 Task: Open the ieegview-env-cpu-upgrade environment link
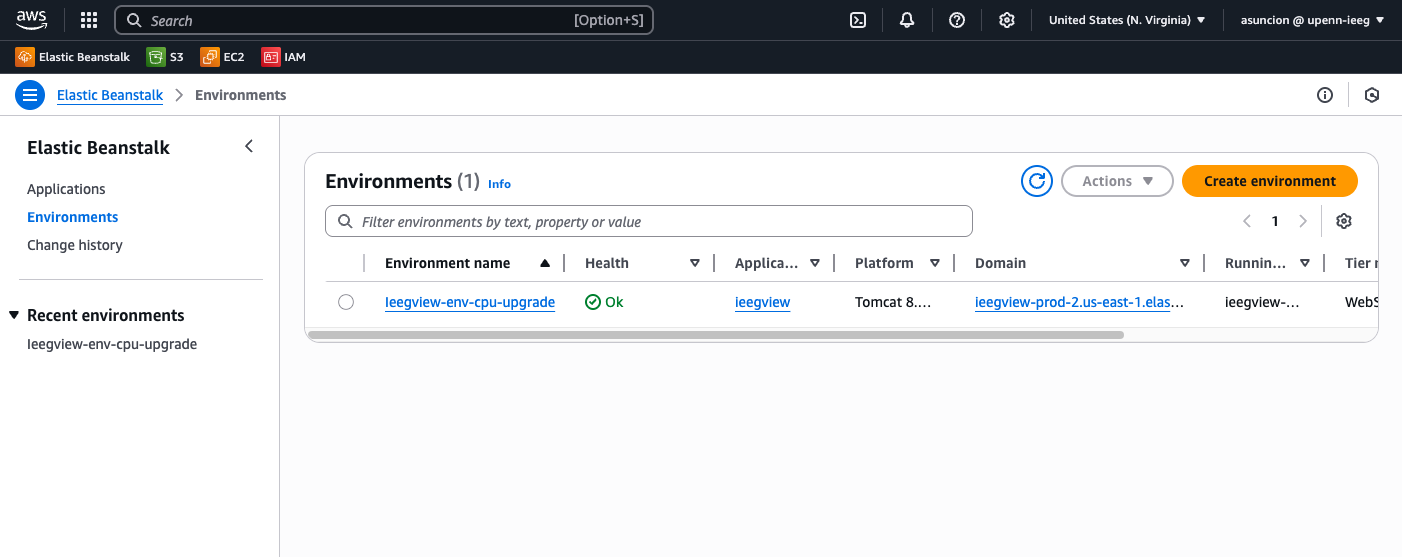[470, 302]
